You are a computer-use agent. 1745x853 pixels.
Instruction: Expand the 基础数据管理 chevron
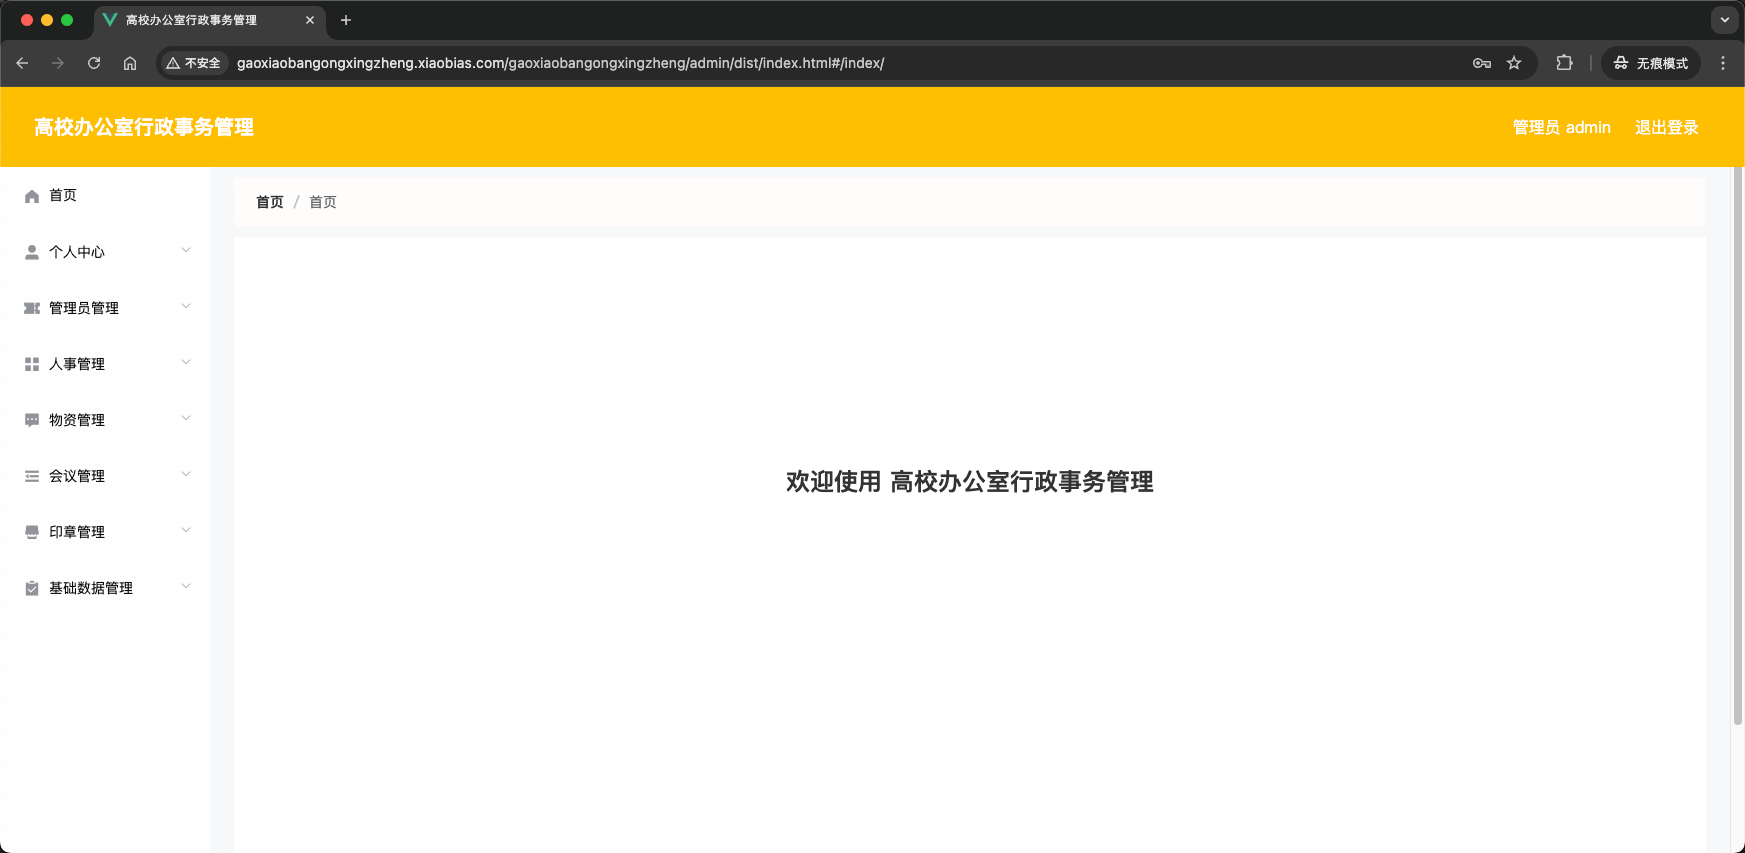(x=186, y=586)
